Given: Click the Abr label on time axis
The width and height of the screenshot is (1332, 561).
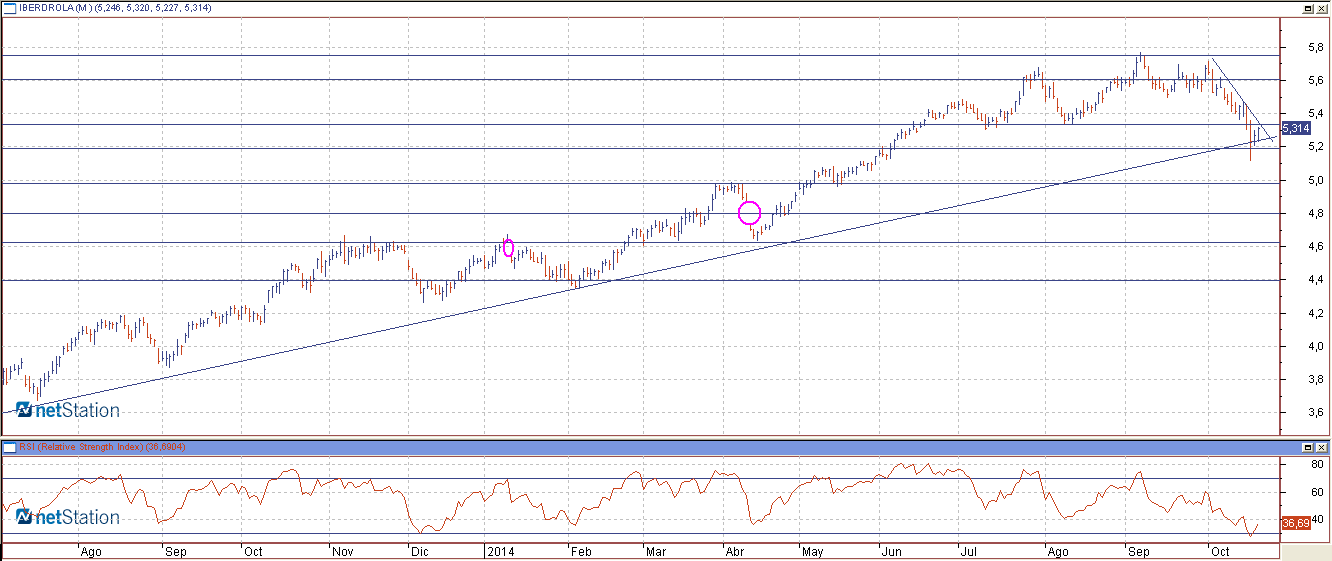Looking at the screenshot, I should pos(735,551).
